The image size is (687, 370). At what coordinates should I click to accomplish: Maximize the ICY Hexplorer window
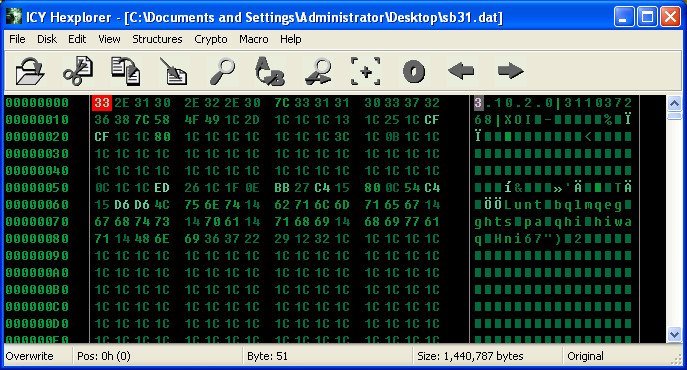pyautogui.click(x=647, y=17)
